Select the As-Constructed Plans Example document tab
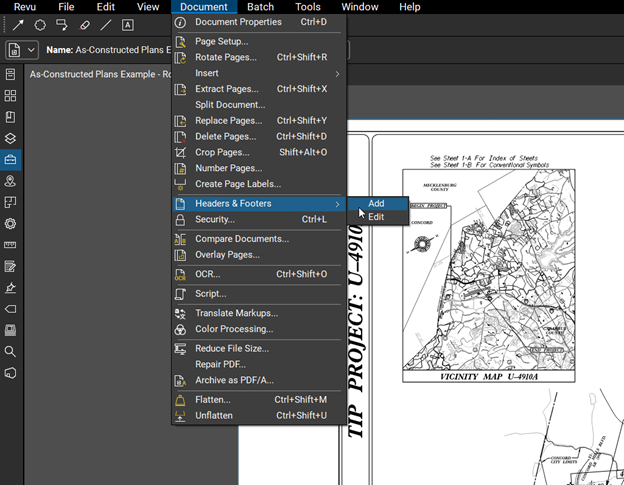Image resolution: width=624 pixels, height=485 pixels. click(100, 74)
